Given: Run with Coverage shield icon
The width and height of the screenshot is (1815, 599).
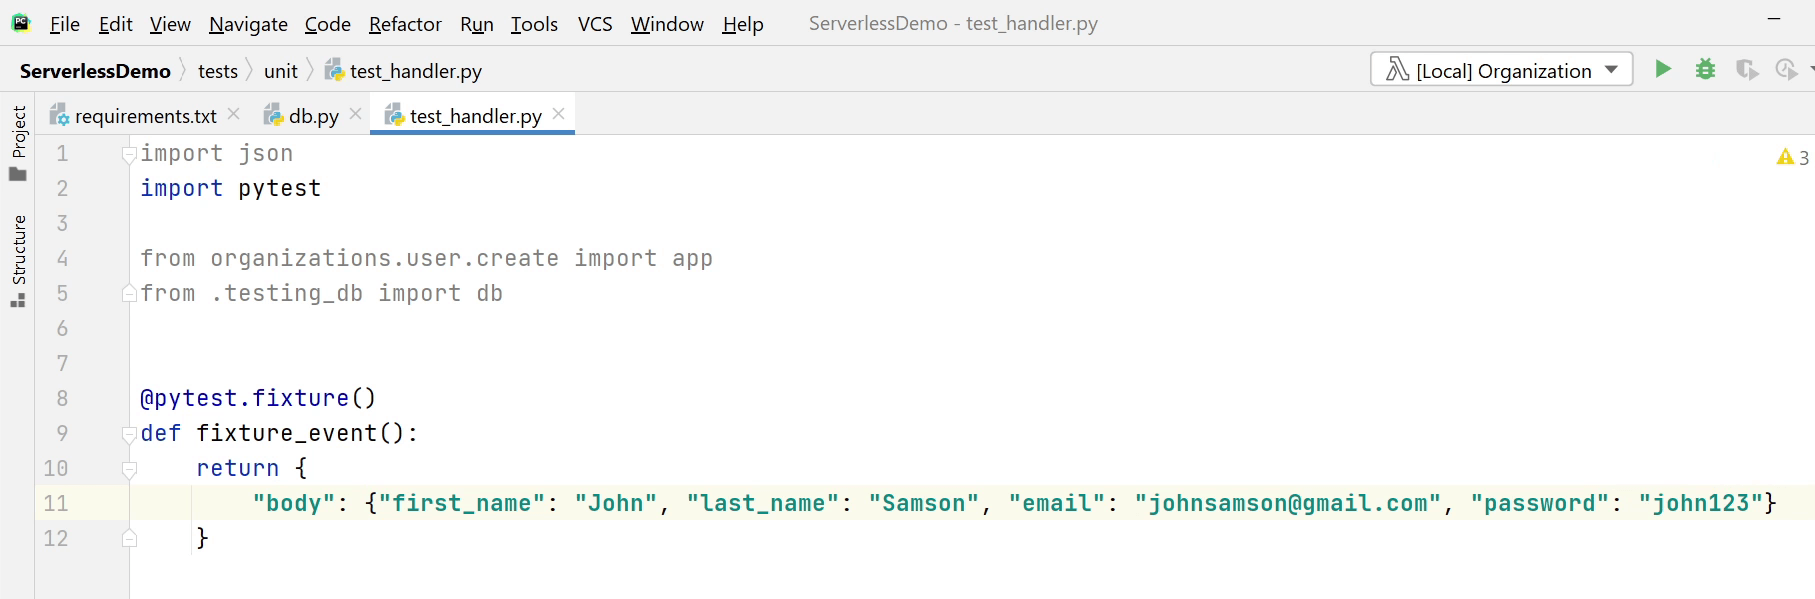Looking at the screenshot, I should coord(1746,69).
